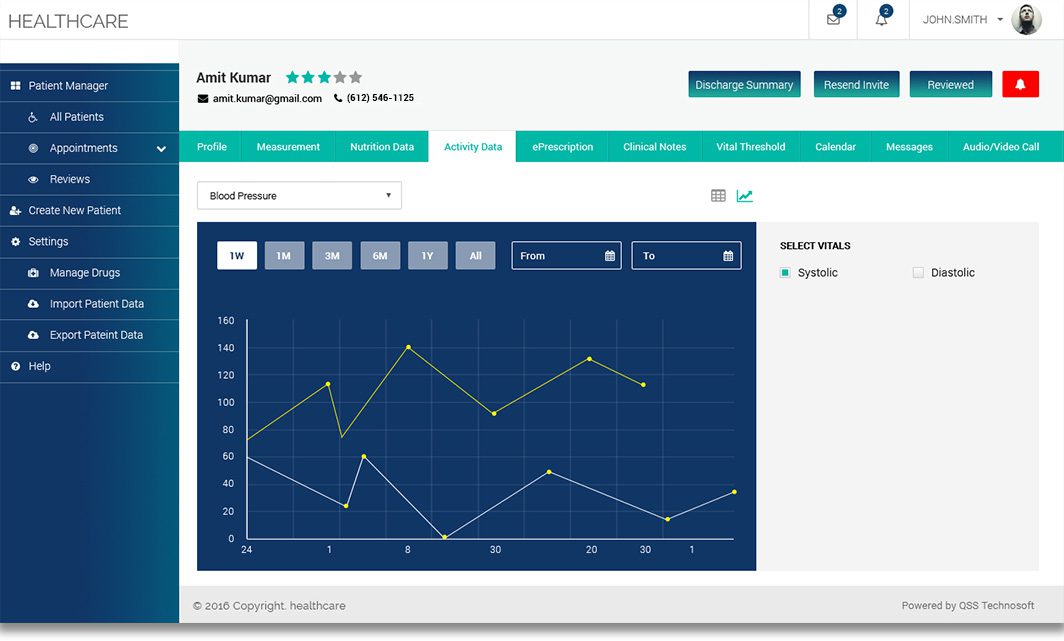The width and height of the screenshot is (1064, 641).
Task: Open the Measurement tab
Action: click(x=288, y=147)
